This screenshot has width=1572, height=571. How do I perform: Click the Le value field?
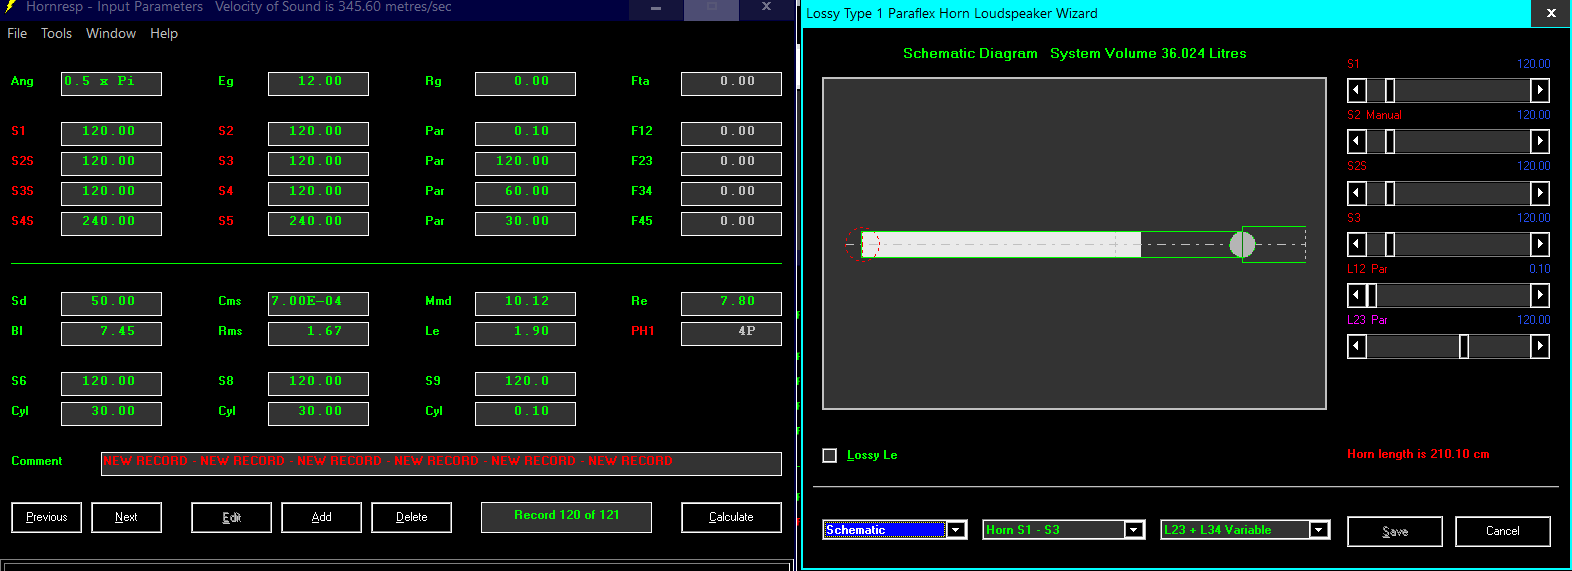click(x=525, y=333)
